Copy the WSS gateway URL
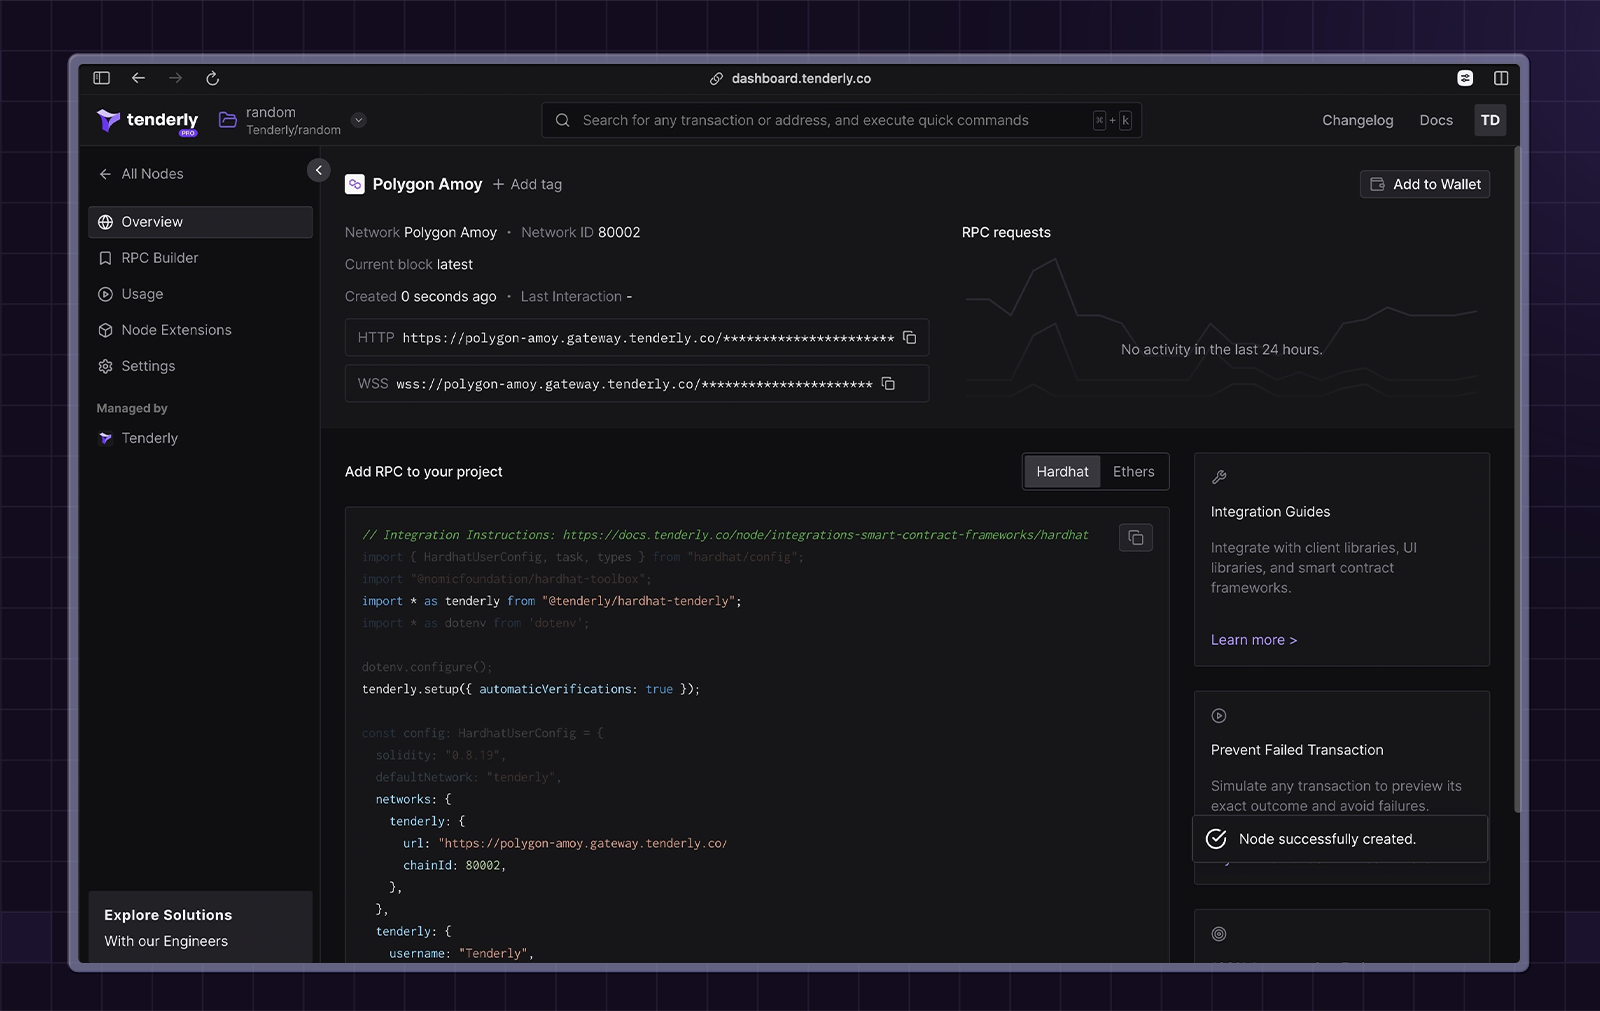 [x=887, y=384]
